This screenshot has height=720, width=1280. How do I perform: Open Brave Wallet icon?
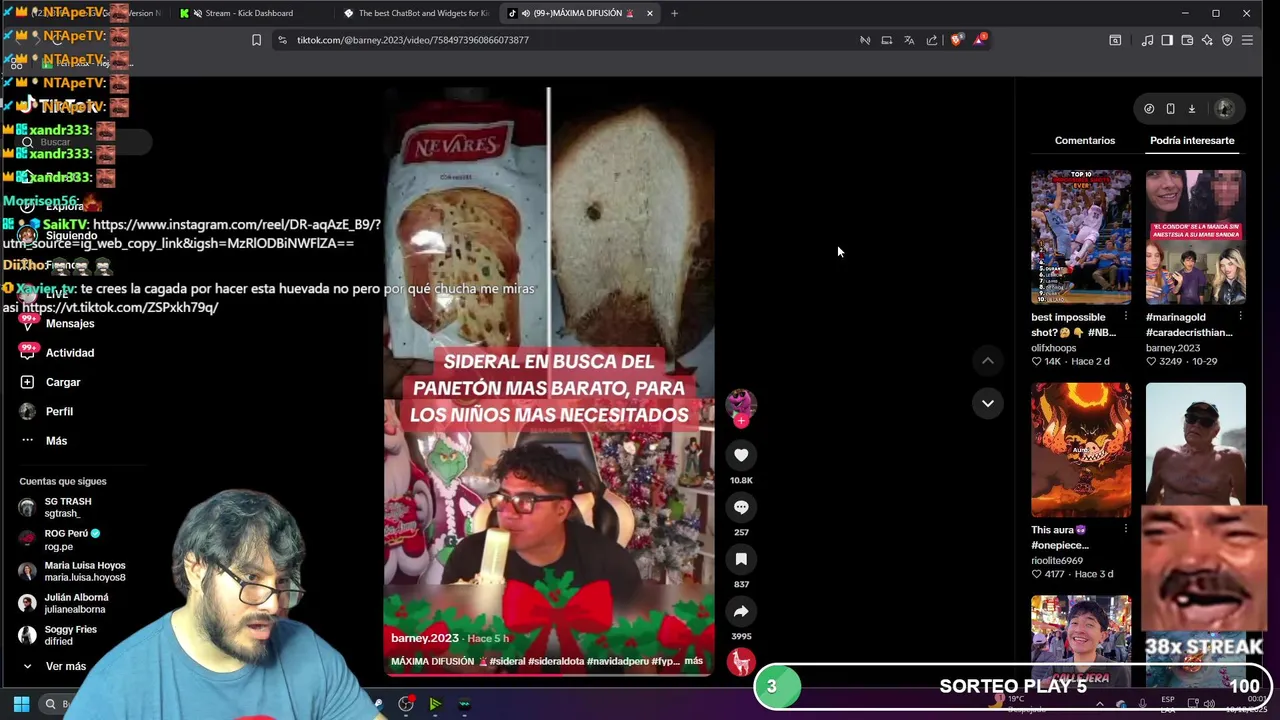tap(1187, 40)
